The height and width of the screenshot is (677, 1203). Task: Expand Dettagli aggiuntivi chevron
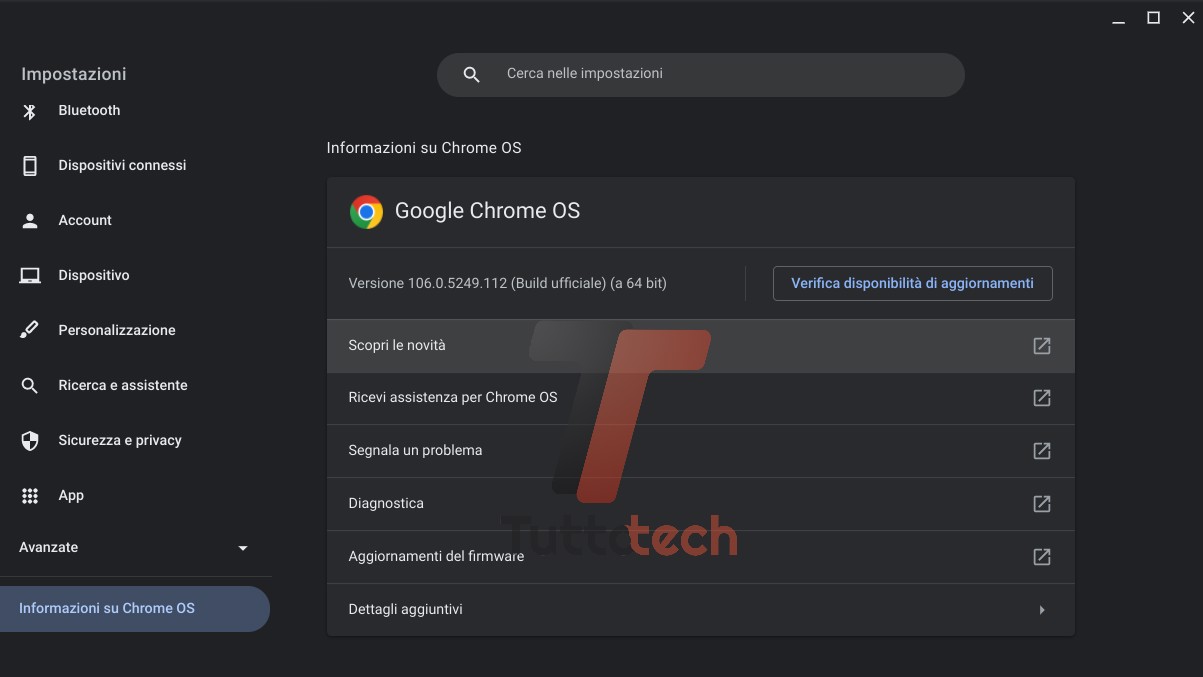point(1041,610)
